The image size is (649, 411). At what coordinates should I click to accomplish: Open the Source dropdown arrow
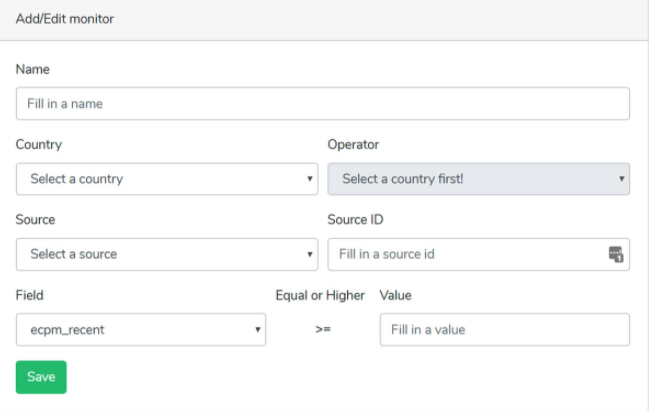point(310,254)
